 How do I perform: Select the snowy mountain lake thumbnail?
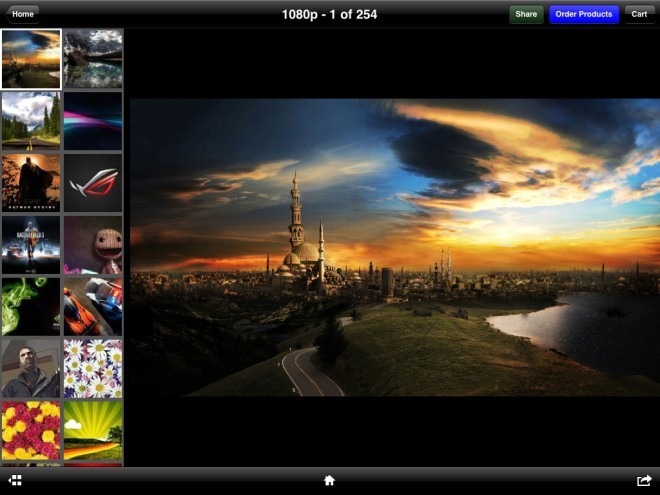(x=93, y=59)
